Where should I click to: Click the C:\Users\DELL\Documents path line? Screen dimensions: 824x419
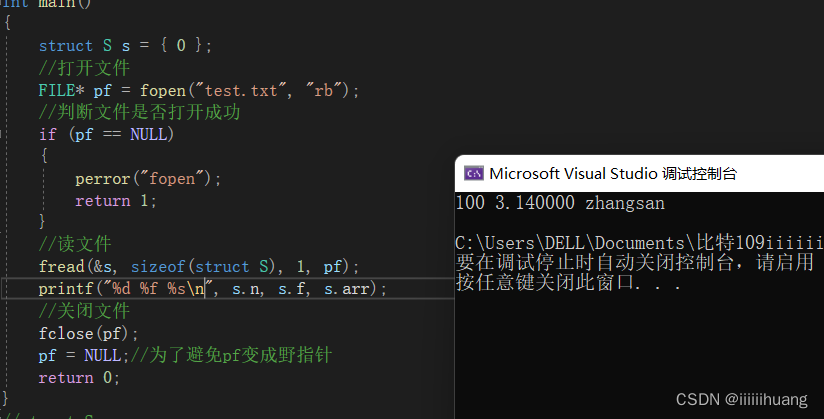click(640, 243)
